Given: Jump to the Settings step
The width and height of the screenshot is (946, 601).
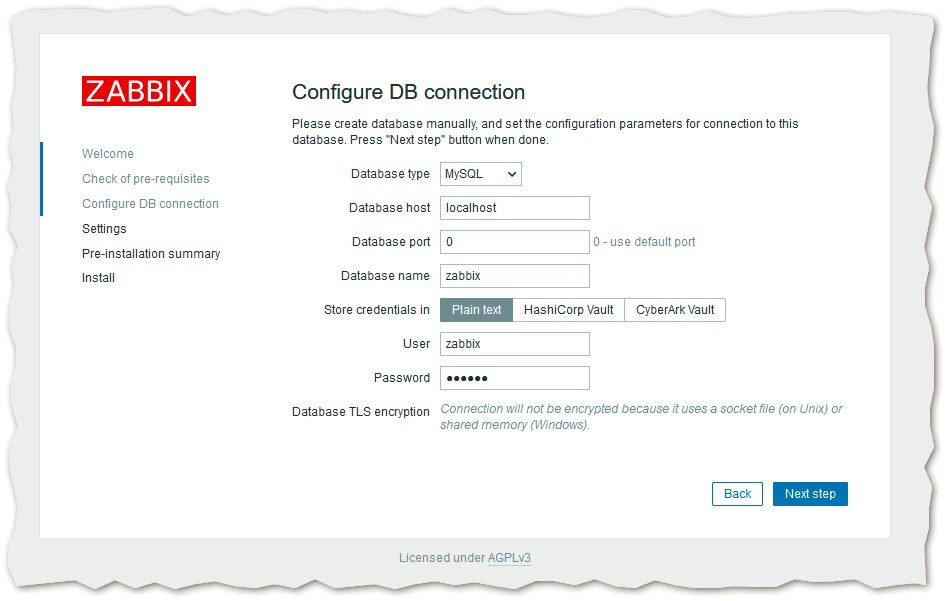Looking at the screenshot, I should pos(104,229).
